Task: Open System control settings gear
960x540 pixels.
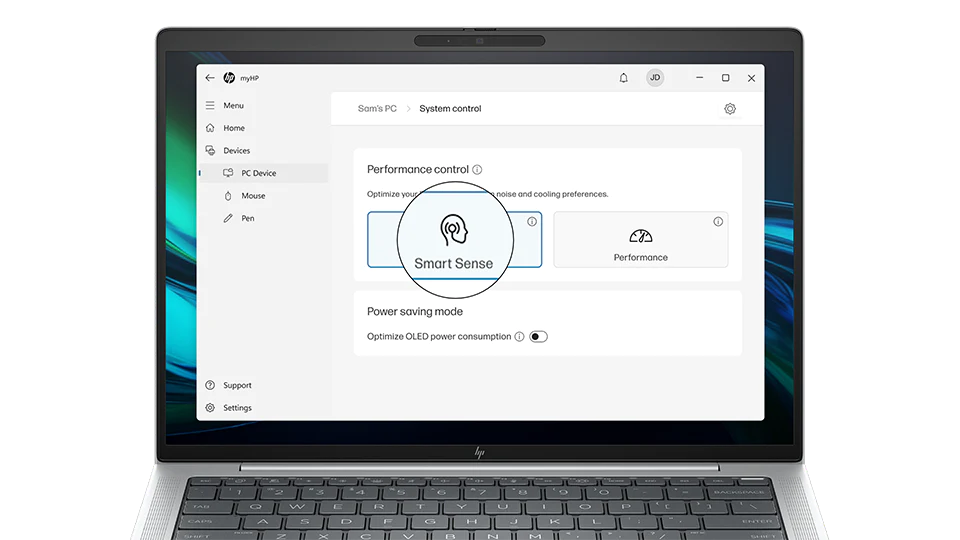Action: tap(730, 109)
